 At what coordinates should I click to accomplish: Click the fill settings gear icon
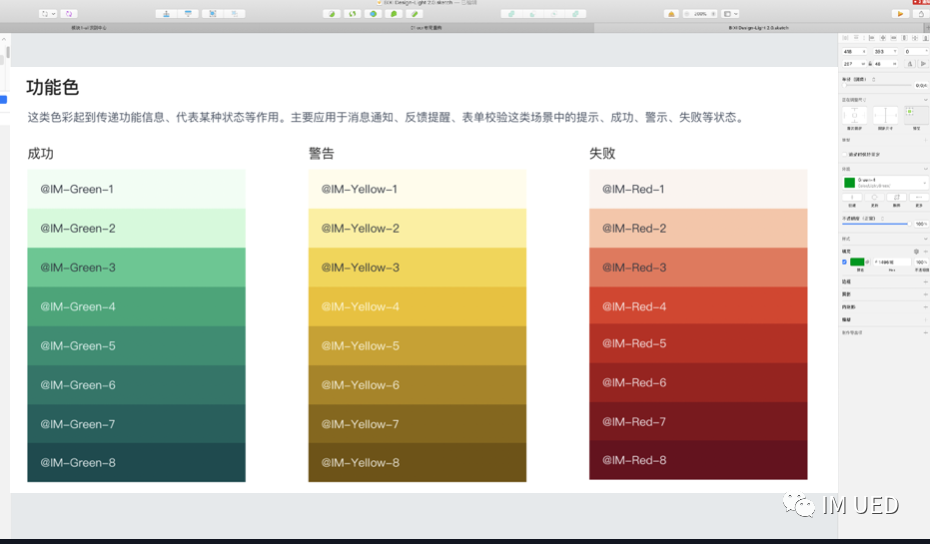tap(916, 251)
